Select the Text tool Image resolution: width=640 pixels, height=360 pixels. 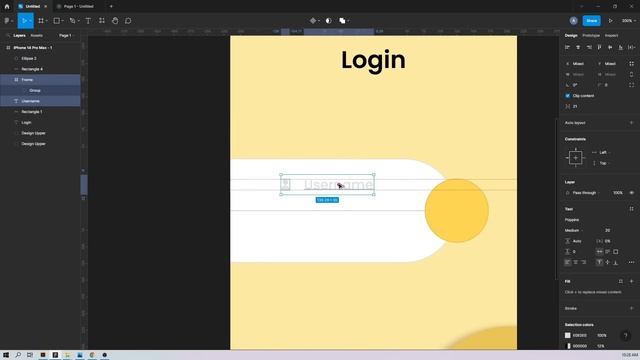coord(88,21)
